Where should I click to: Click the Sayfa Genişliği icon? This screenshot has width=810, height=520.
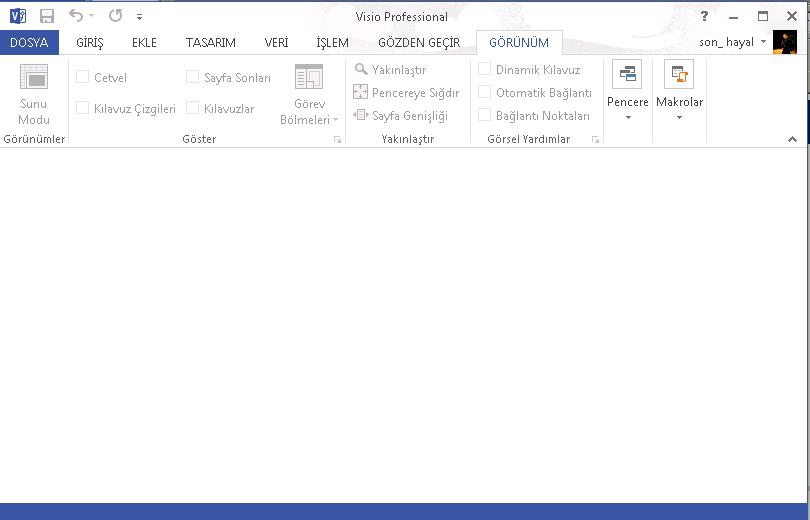[x=361, y=116]
